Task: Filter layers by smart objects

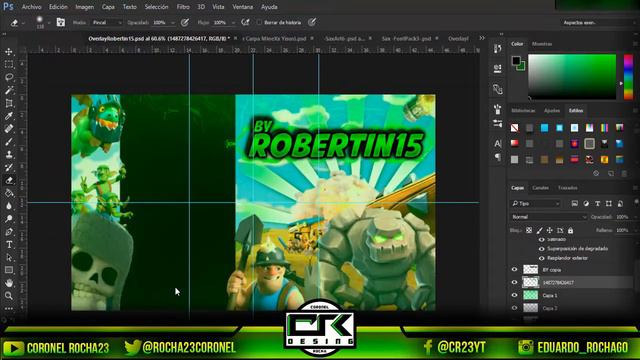Action: click(620, 203)
